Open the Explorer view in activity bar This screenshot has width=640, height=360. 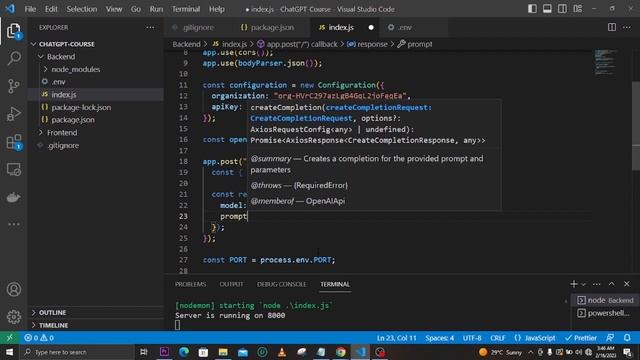tap(13, 31)
